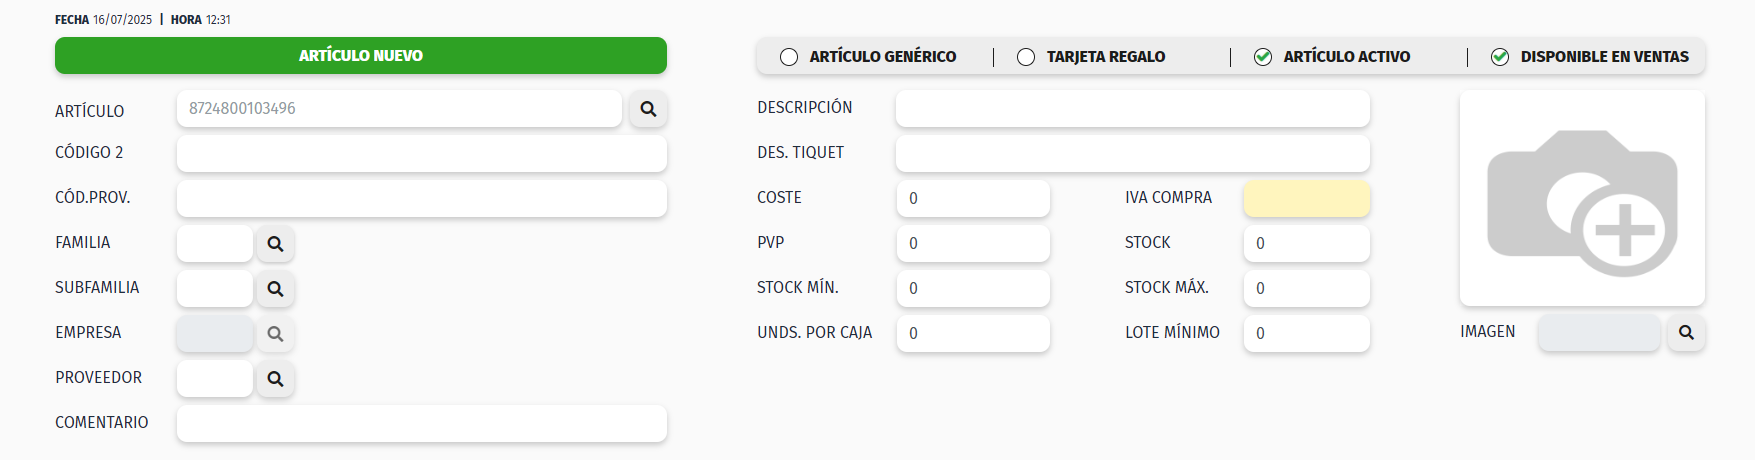Enable the TARJETA REGALO option

[x=1026, y=57]
